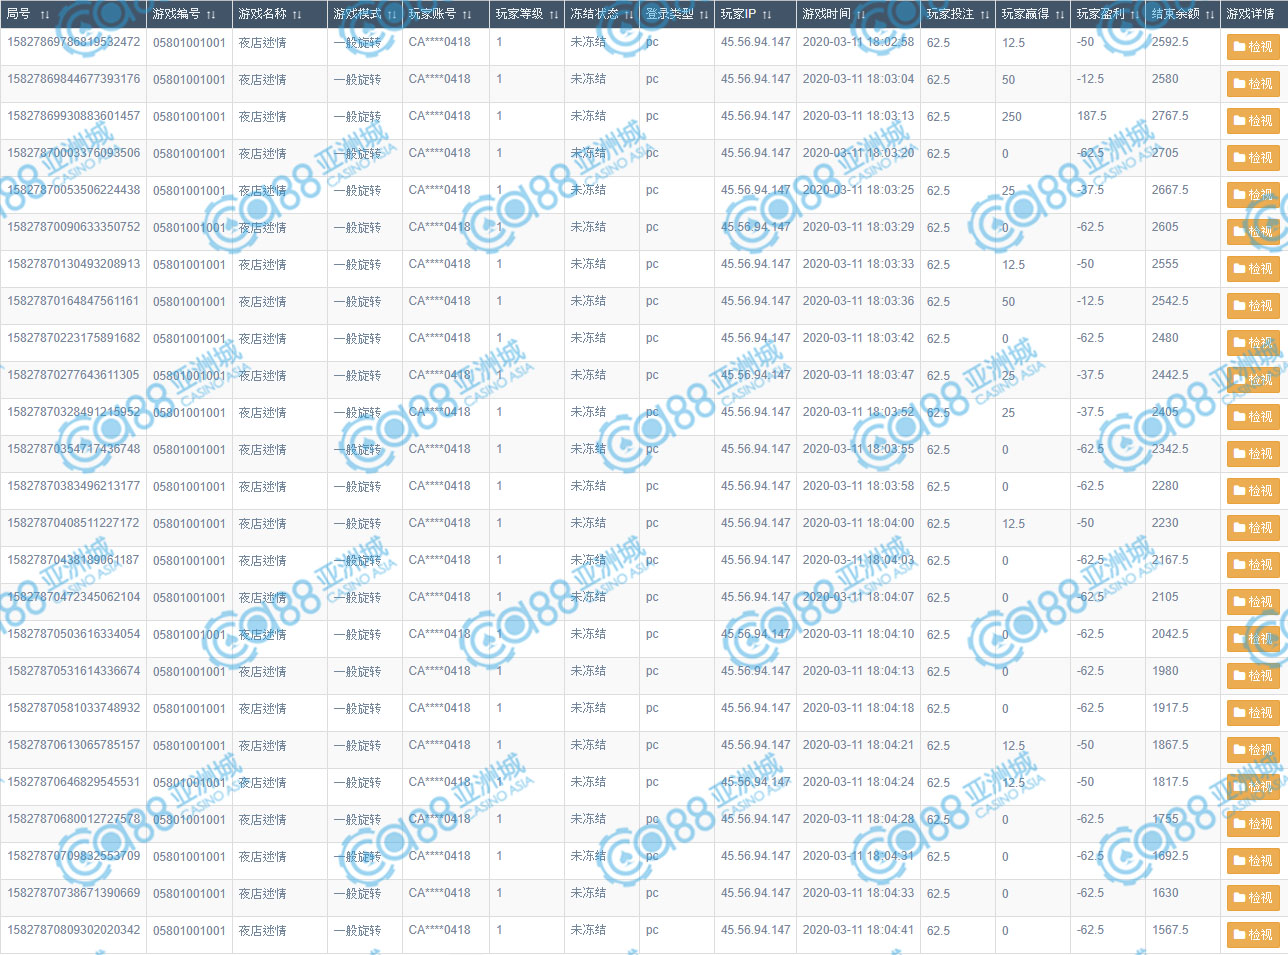Toggle sorting on 登录类型 column icon
The image size is (1288, 955).
coord(704,15)
